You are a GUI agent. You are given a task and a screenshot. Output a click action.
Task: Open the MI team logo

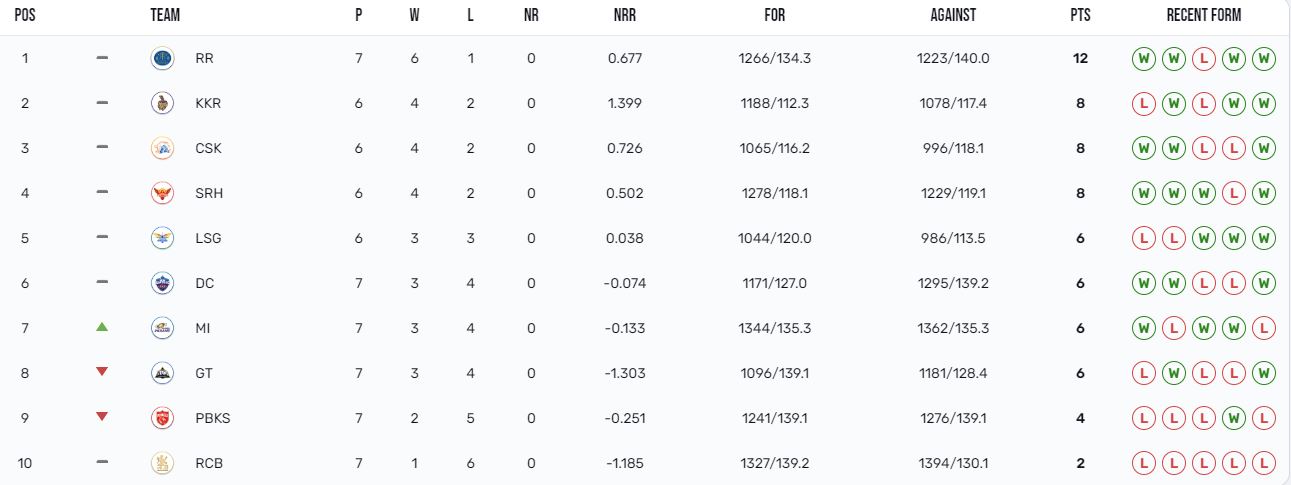pos(161,328)
